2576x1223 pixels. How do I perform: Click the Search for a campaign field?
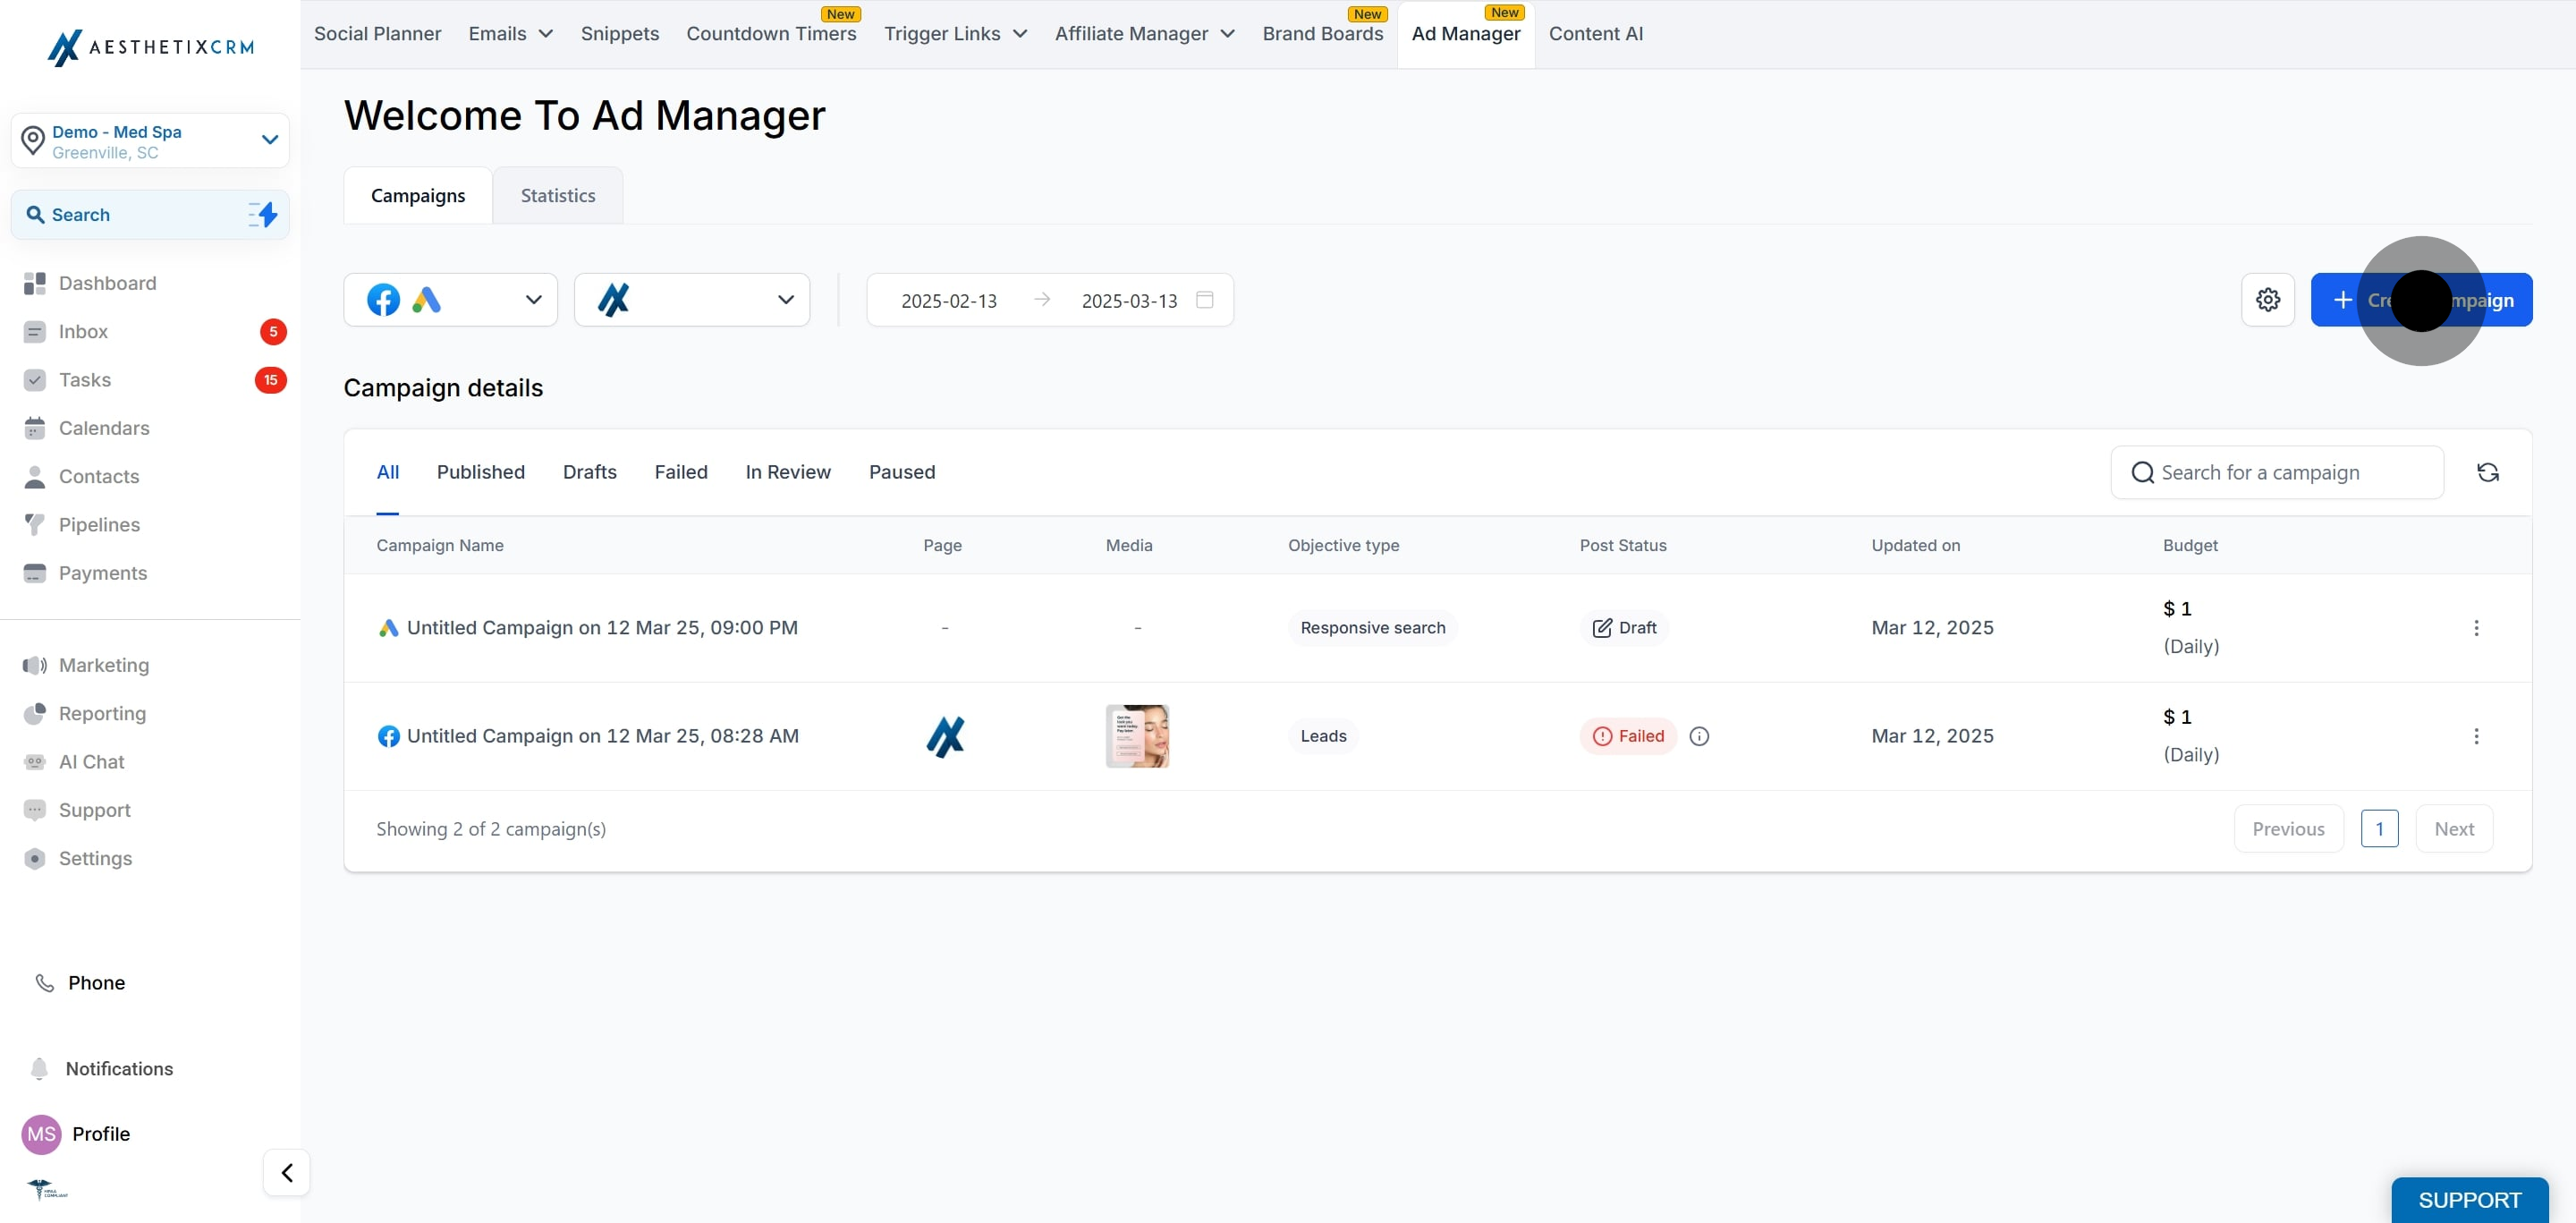2276,472
